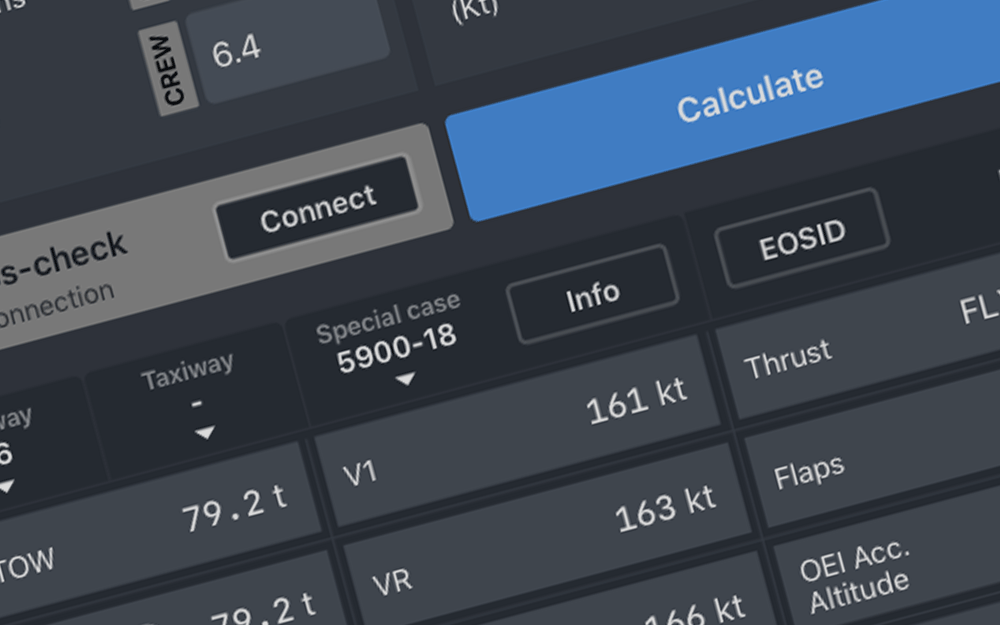Click the Info button

592,295
